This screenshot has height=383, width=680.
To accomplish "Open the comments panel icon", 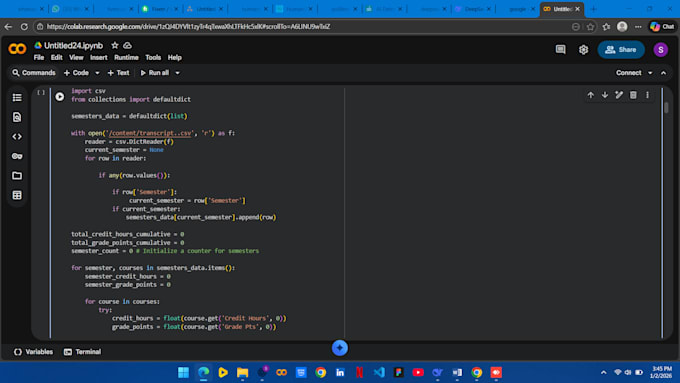I will coord(560,49).
